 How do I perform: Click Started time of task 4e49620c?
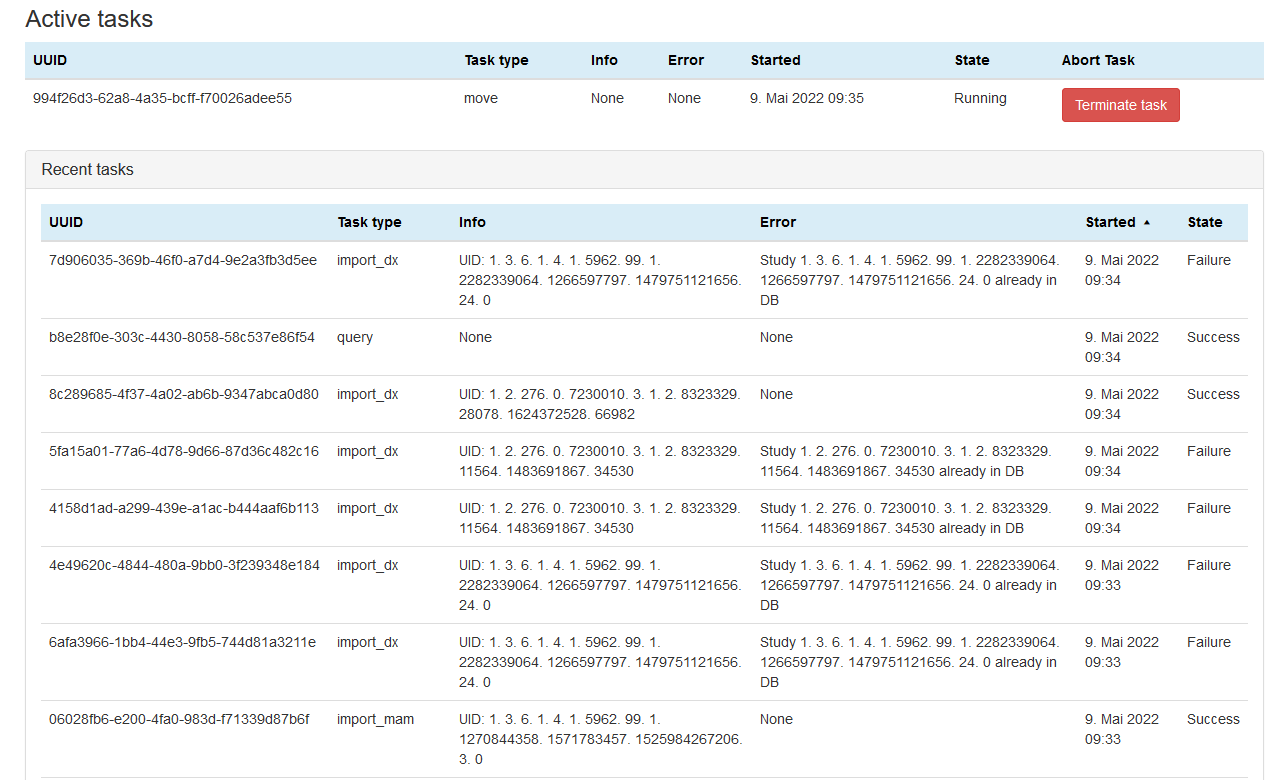pos(1122,575)
